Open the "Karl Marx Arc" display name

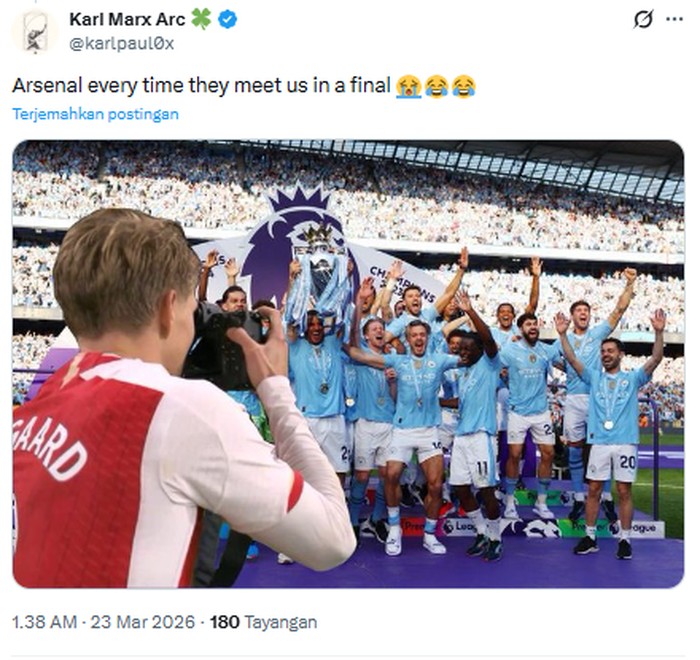click(x=127, y=19)
